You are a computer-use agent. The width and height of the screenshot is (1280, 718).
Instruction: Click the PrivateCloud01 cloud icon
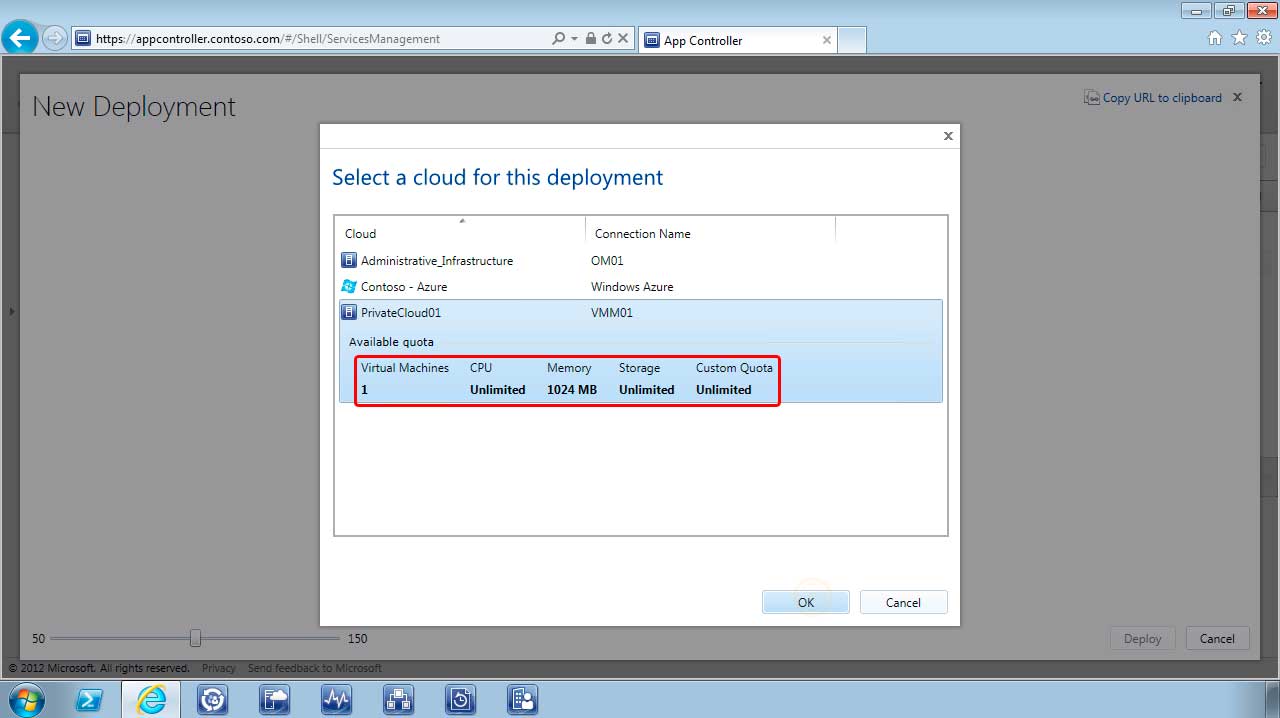point(348,313)
